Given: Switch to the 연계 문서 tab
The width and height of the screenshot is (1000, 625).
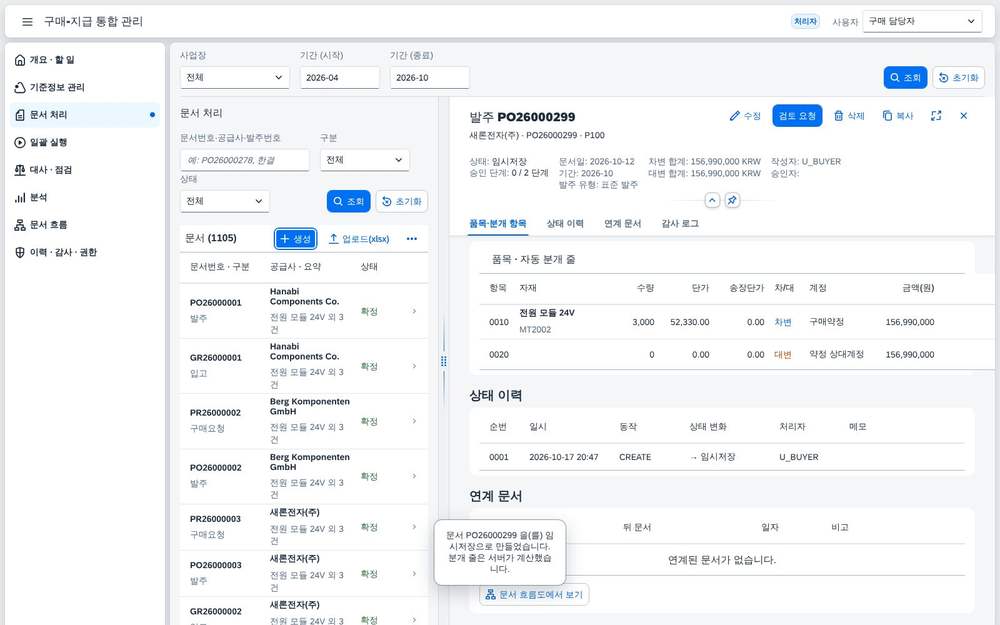Looking at the screenshot, I should [x=622, y=223].
